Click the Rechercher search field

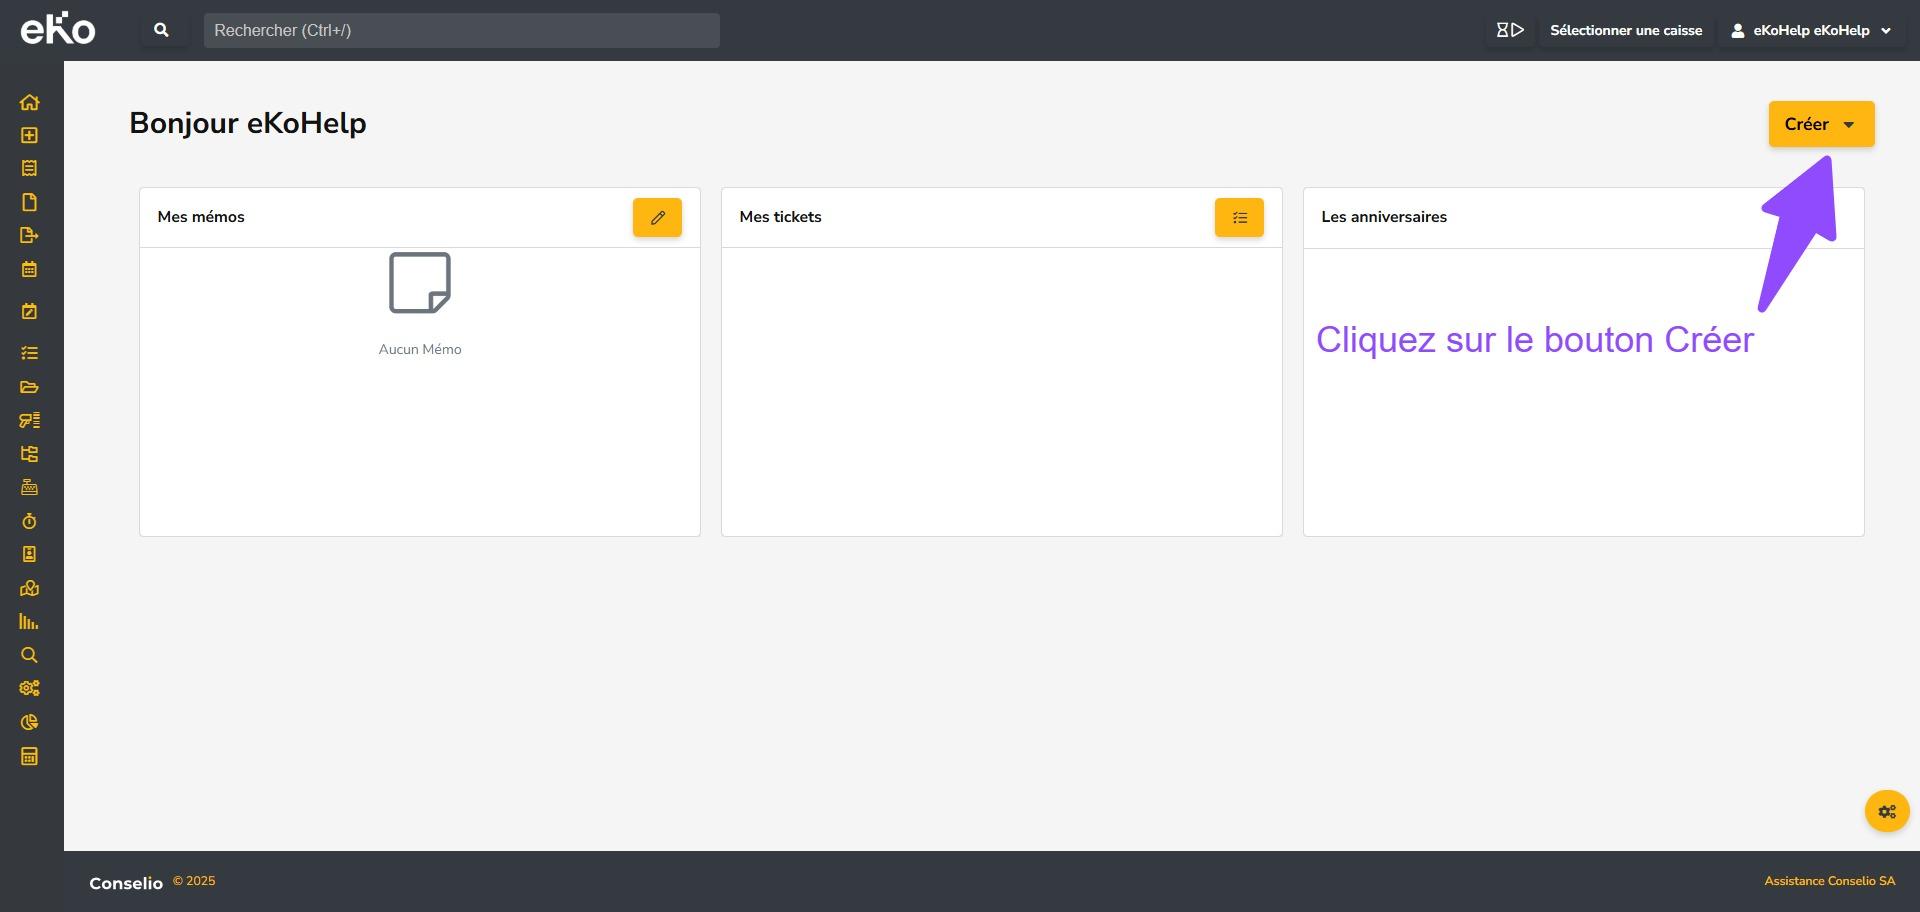tap(461, 30)
